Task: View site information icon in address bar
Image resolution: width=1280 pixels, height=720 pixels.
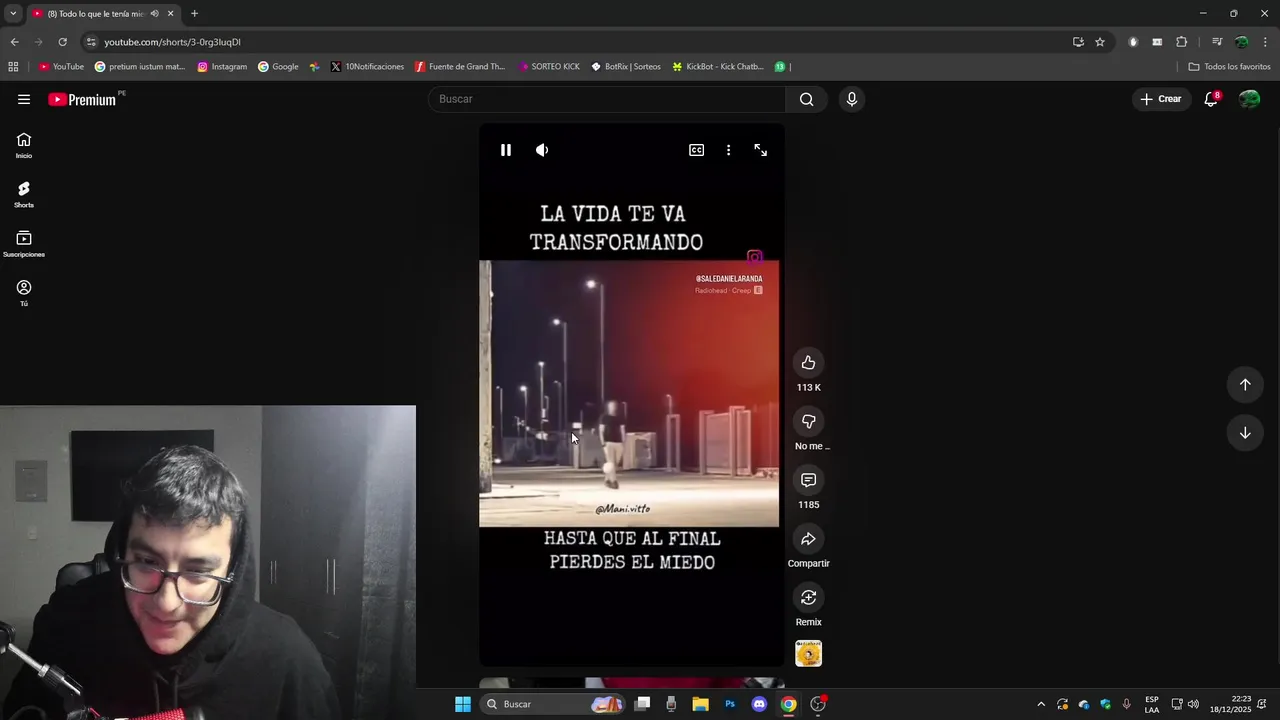Action: (91, 42)
